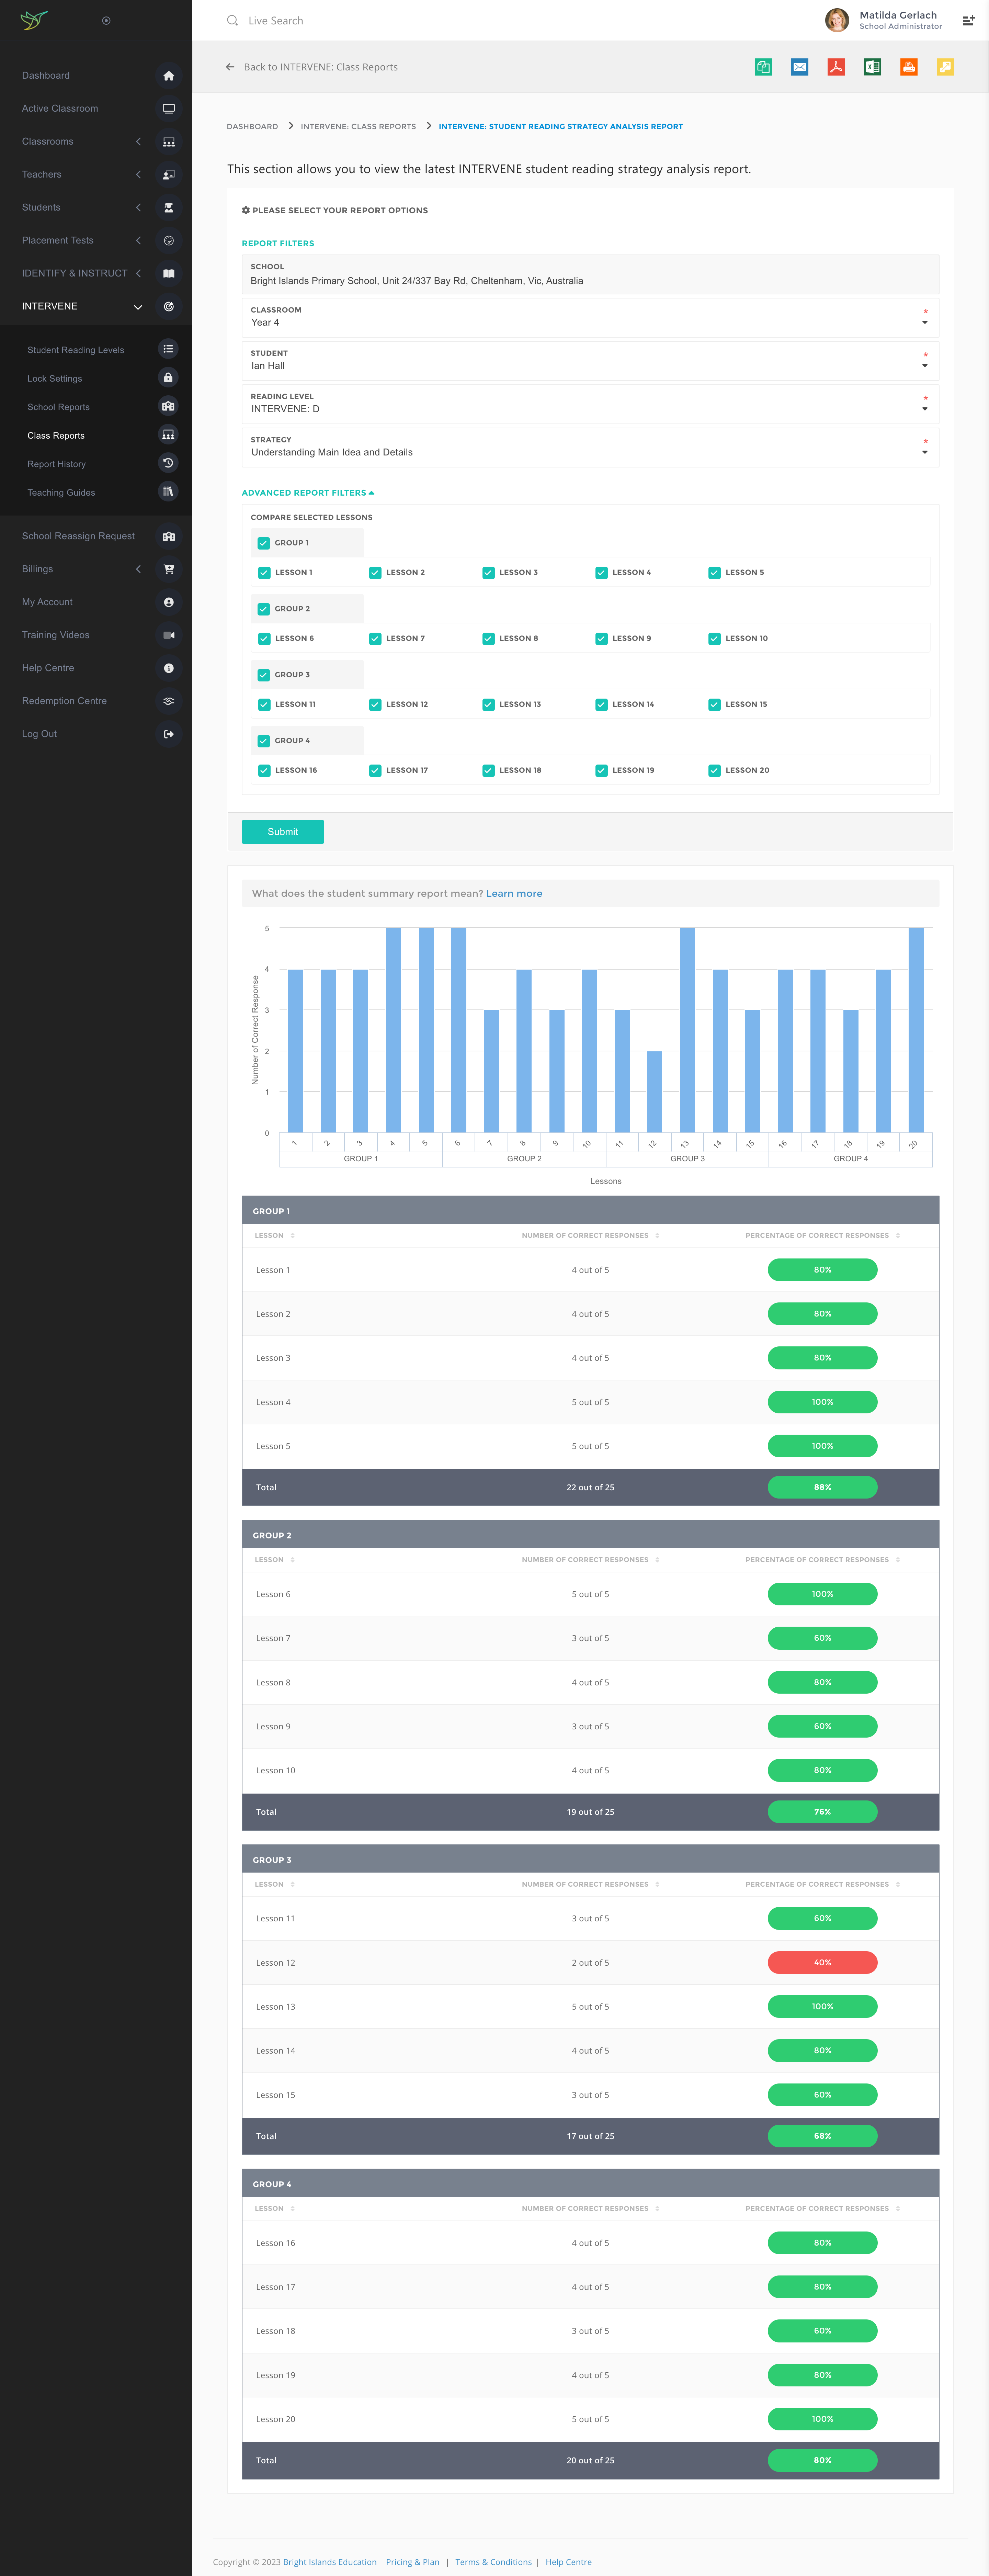Uncheck the Group 1 checkbox
989x2576 pixels.
point(264,543)
